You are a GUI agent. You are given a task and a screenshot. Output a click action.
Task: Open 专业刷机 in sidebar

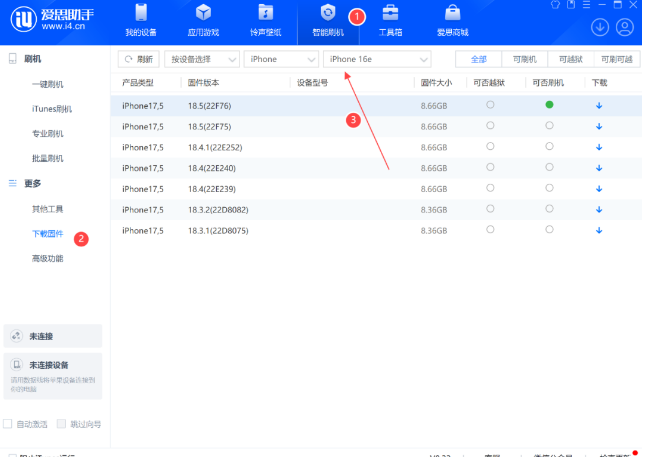coord(48,134)
